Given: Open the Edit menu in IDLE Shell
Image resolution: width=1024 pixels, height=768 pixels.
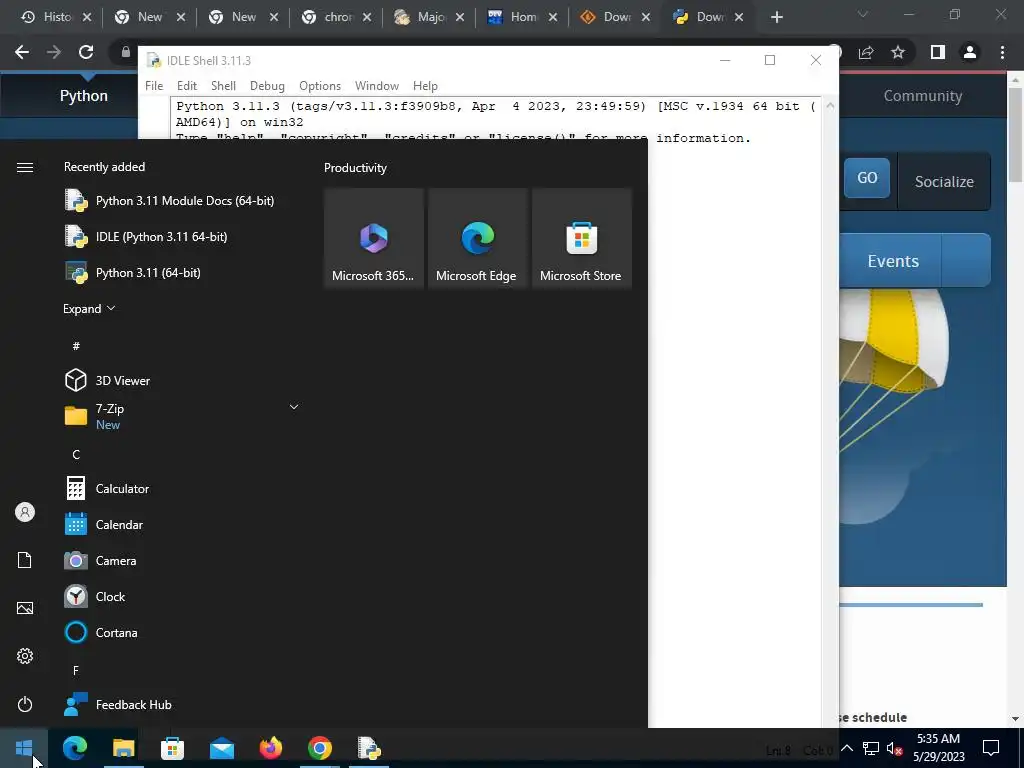Looking at the screenshot, I should (187, 86).
